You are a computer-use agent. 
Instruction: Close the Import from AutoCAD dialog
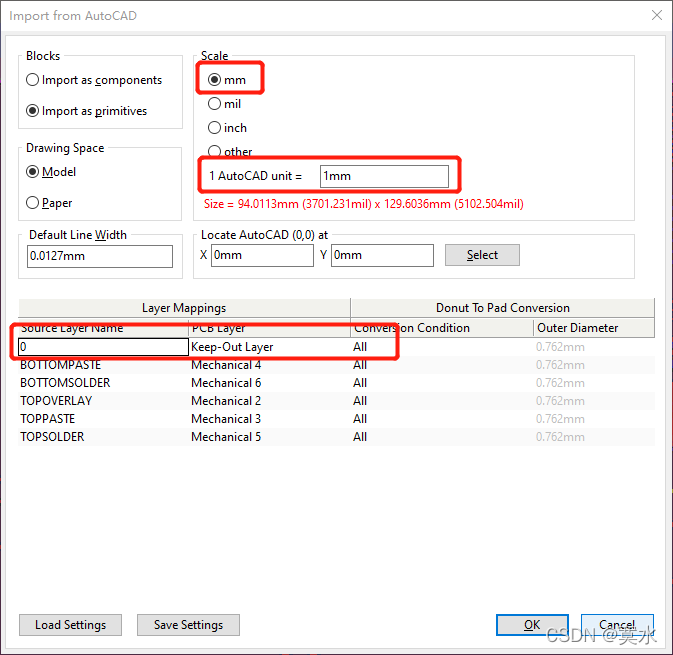(x=657, y=15)
